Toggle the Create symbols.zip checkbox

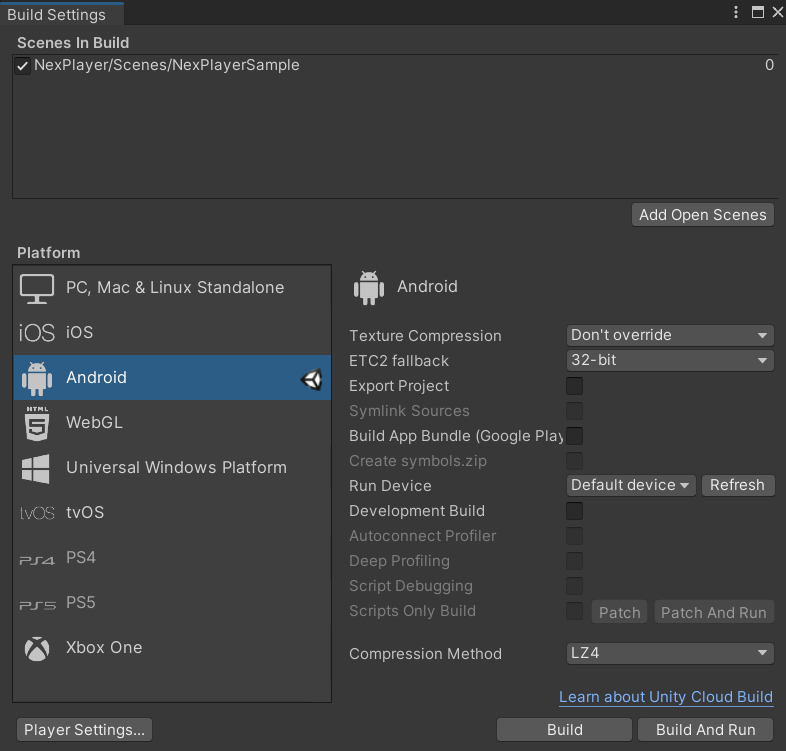pos(574,461)
